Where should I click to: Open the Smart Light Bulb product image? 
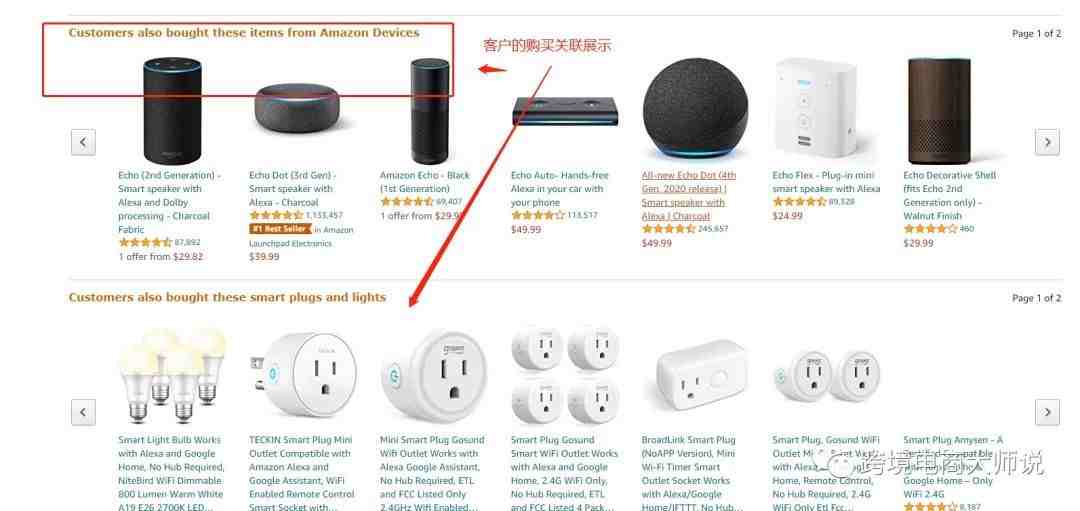click(173, 376)
